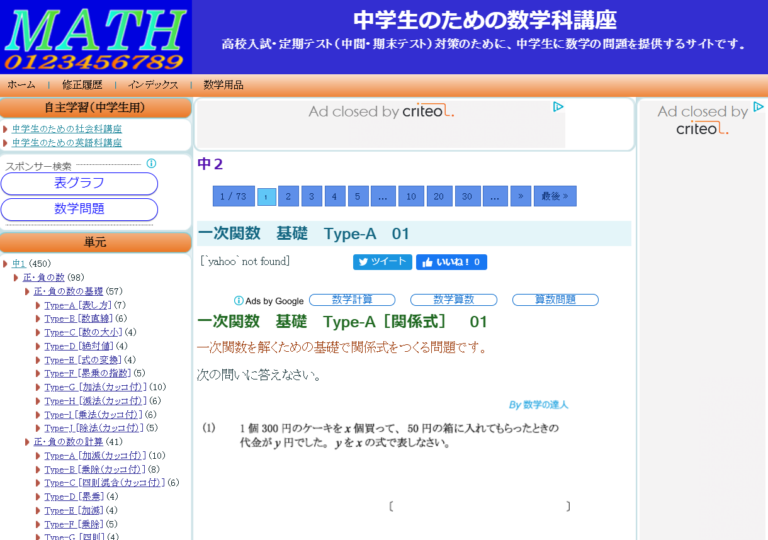Click the 数学問題 sponsored search pill

79,209
